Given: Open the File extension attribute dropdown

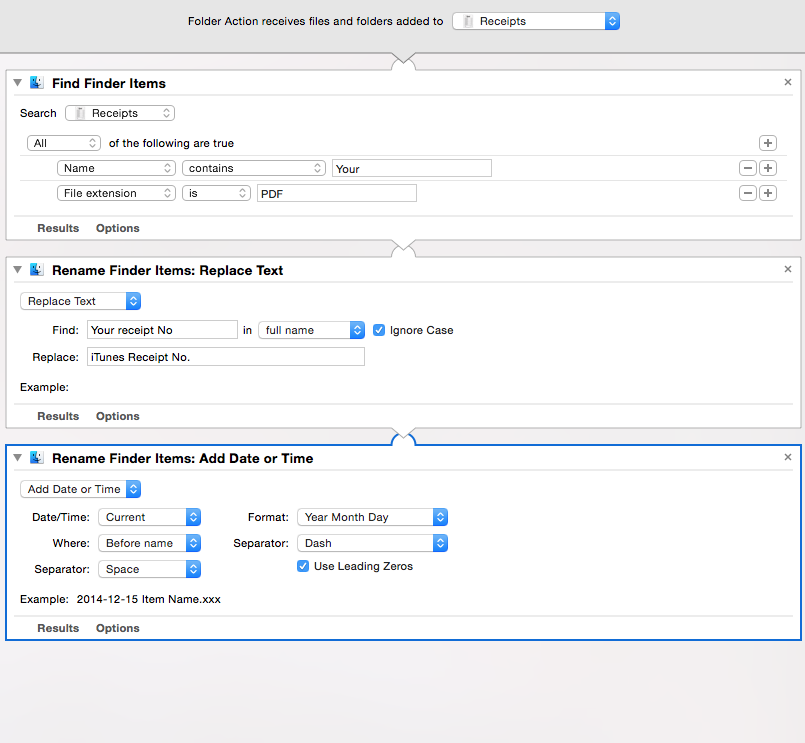Looking at the screenshot, I should [117, 193].
